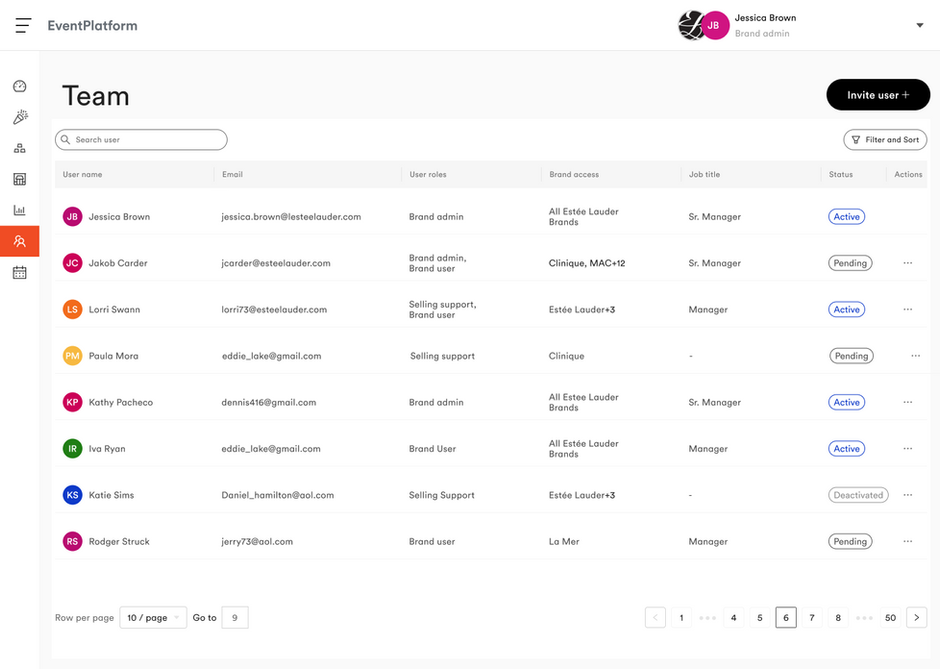This screenshot has width=940, height=669.
Task: Open Filter and Sort options
Action: (x=885, y=140)
